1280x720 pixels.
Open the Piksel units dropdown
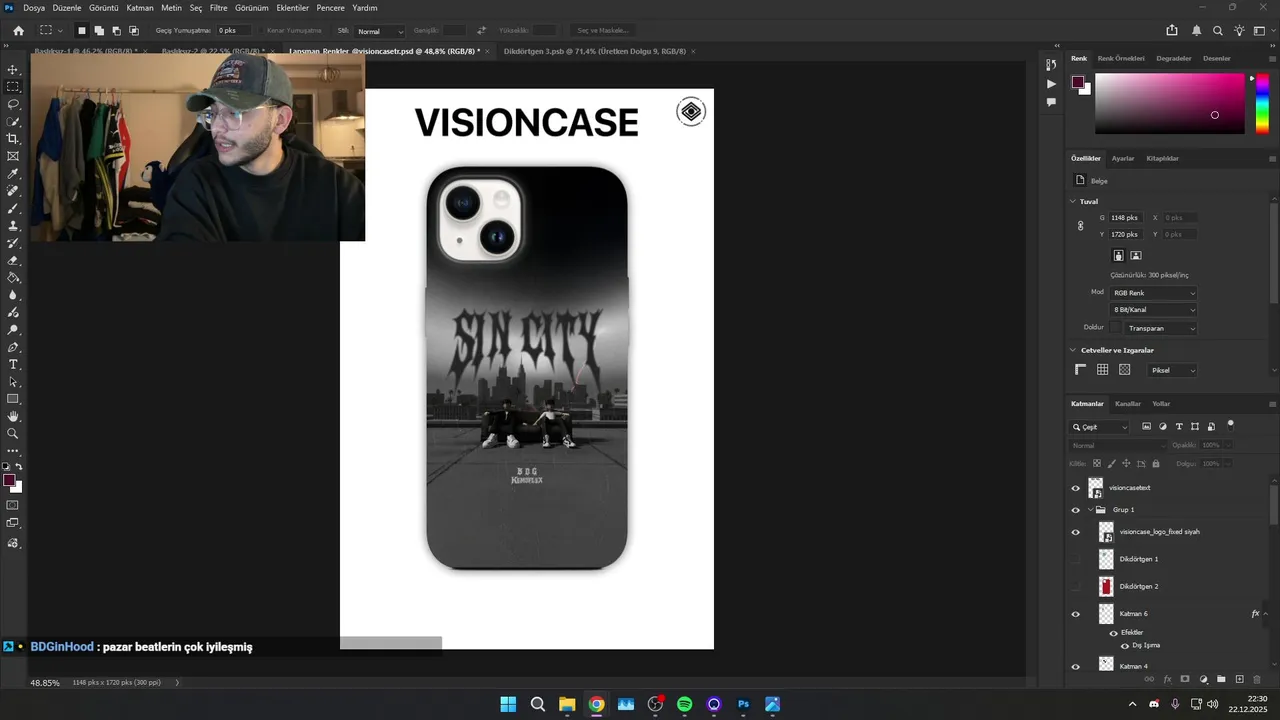tap(1172, 370)
